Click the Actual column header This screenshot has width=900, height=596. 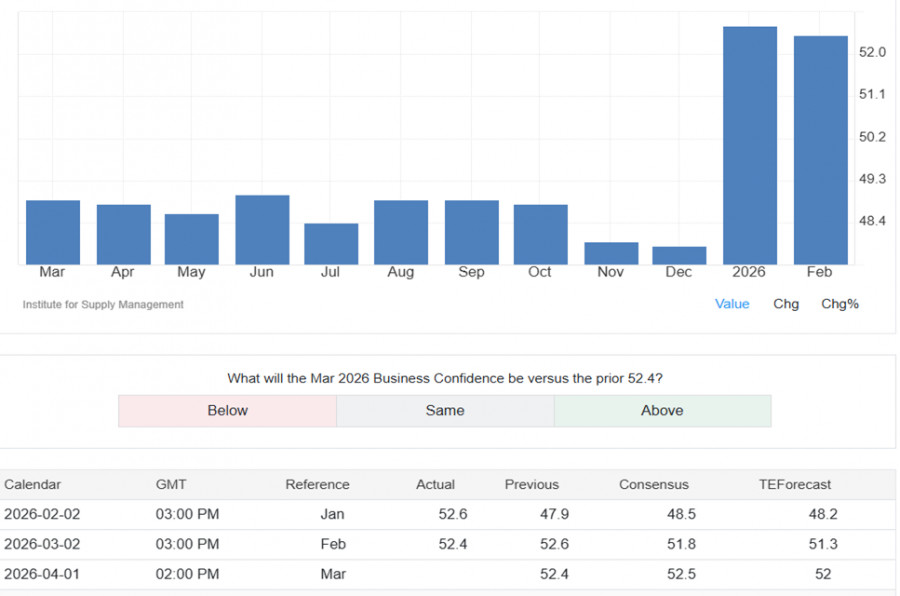[435, 484]
